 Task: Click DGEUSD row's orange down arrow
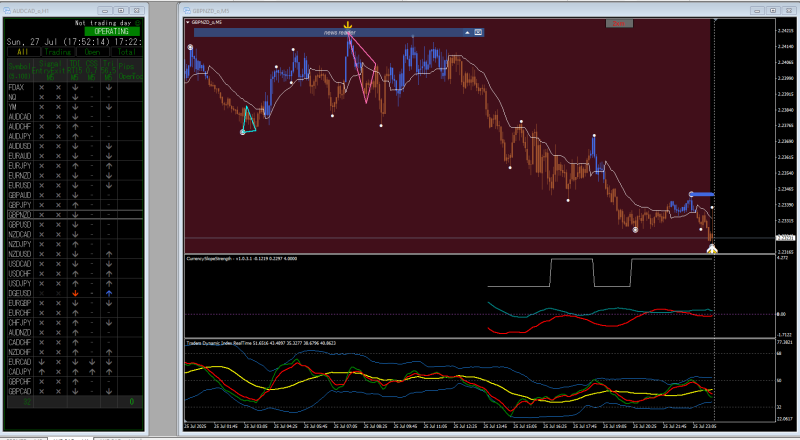(75, 293)
